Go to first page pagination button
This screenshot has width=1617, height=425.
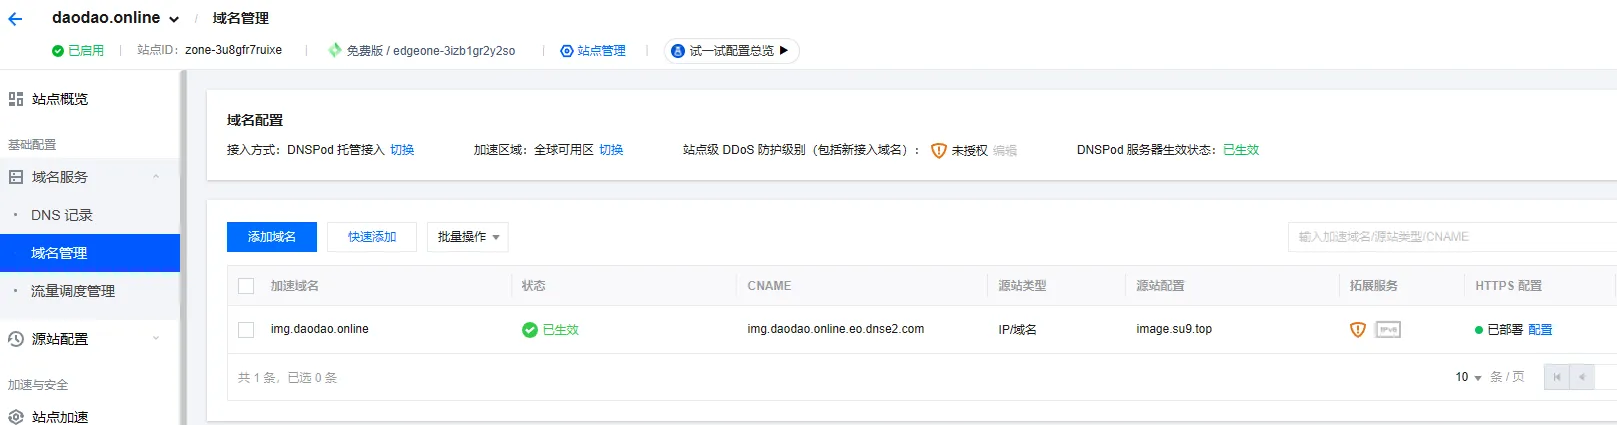[1557, 377]
